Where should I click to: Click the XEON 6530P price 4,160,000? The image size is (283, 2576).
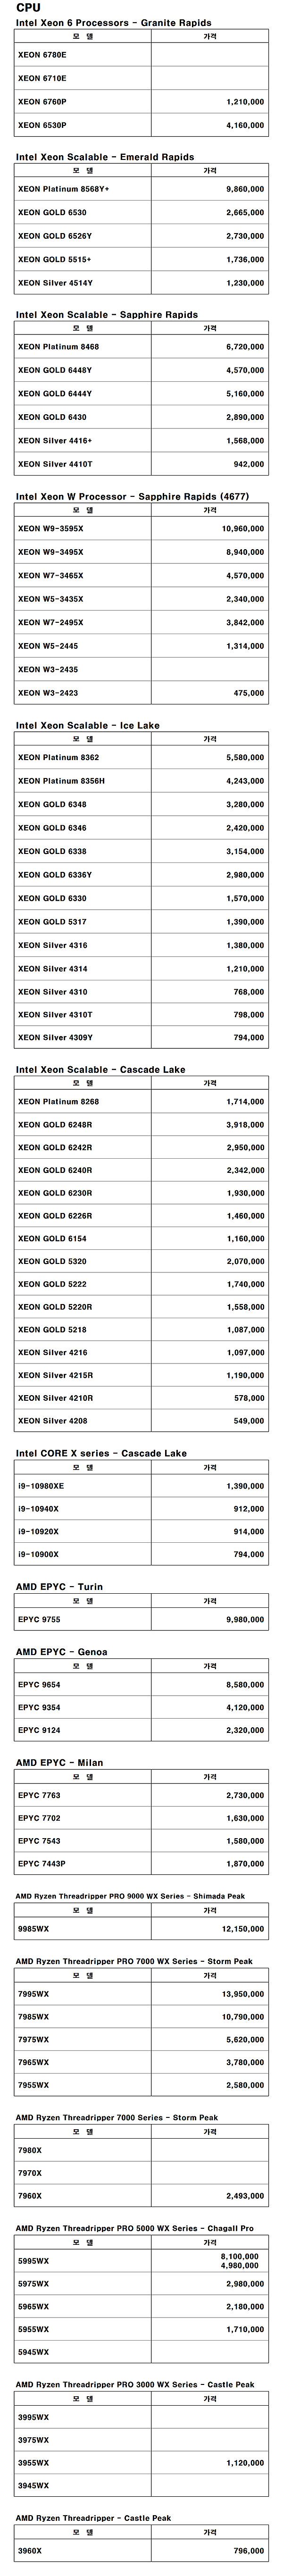pyautogui.click(x=245, y=125)
